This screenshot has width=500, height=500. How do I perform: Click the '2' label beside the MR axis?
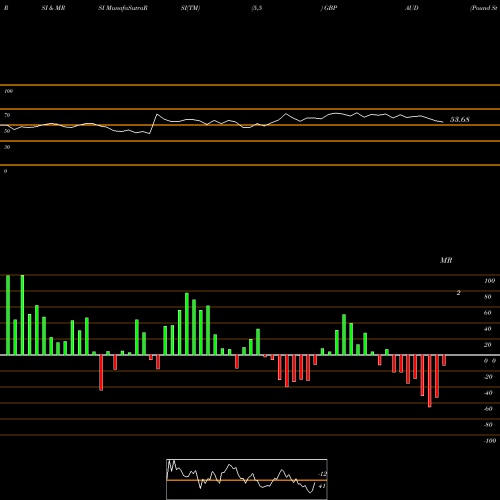pyautogui.click(x=459, y=293)
